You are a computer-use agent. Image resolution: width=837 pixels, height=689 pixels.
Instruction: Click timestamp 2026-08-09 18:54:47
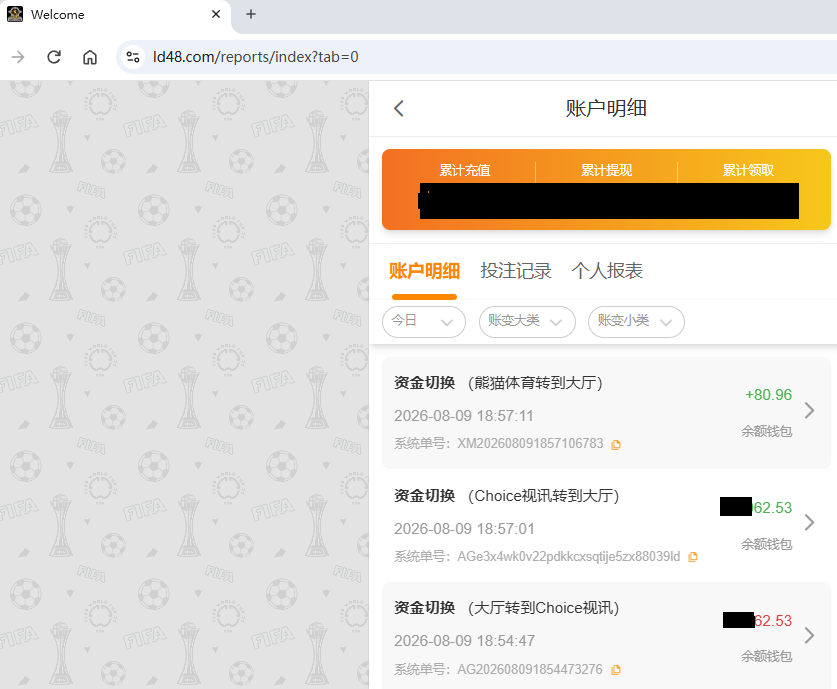tap(464, 641)
